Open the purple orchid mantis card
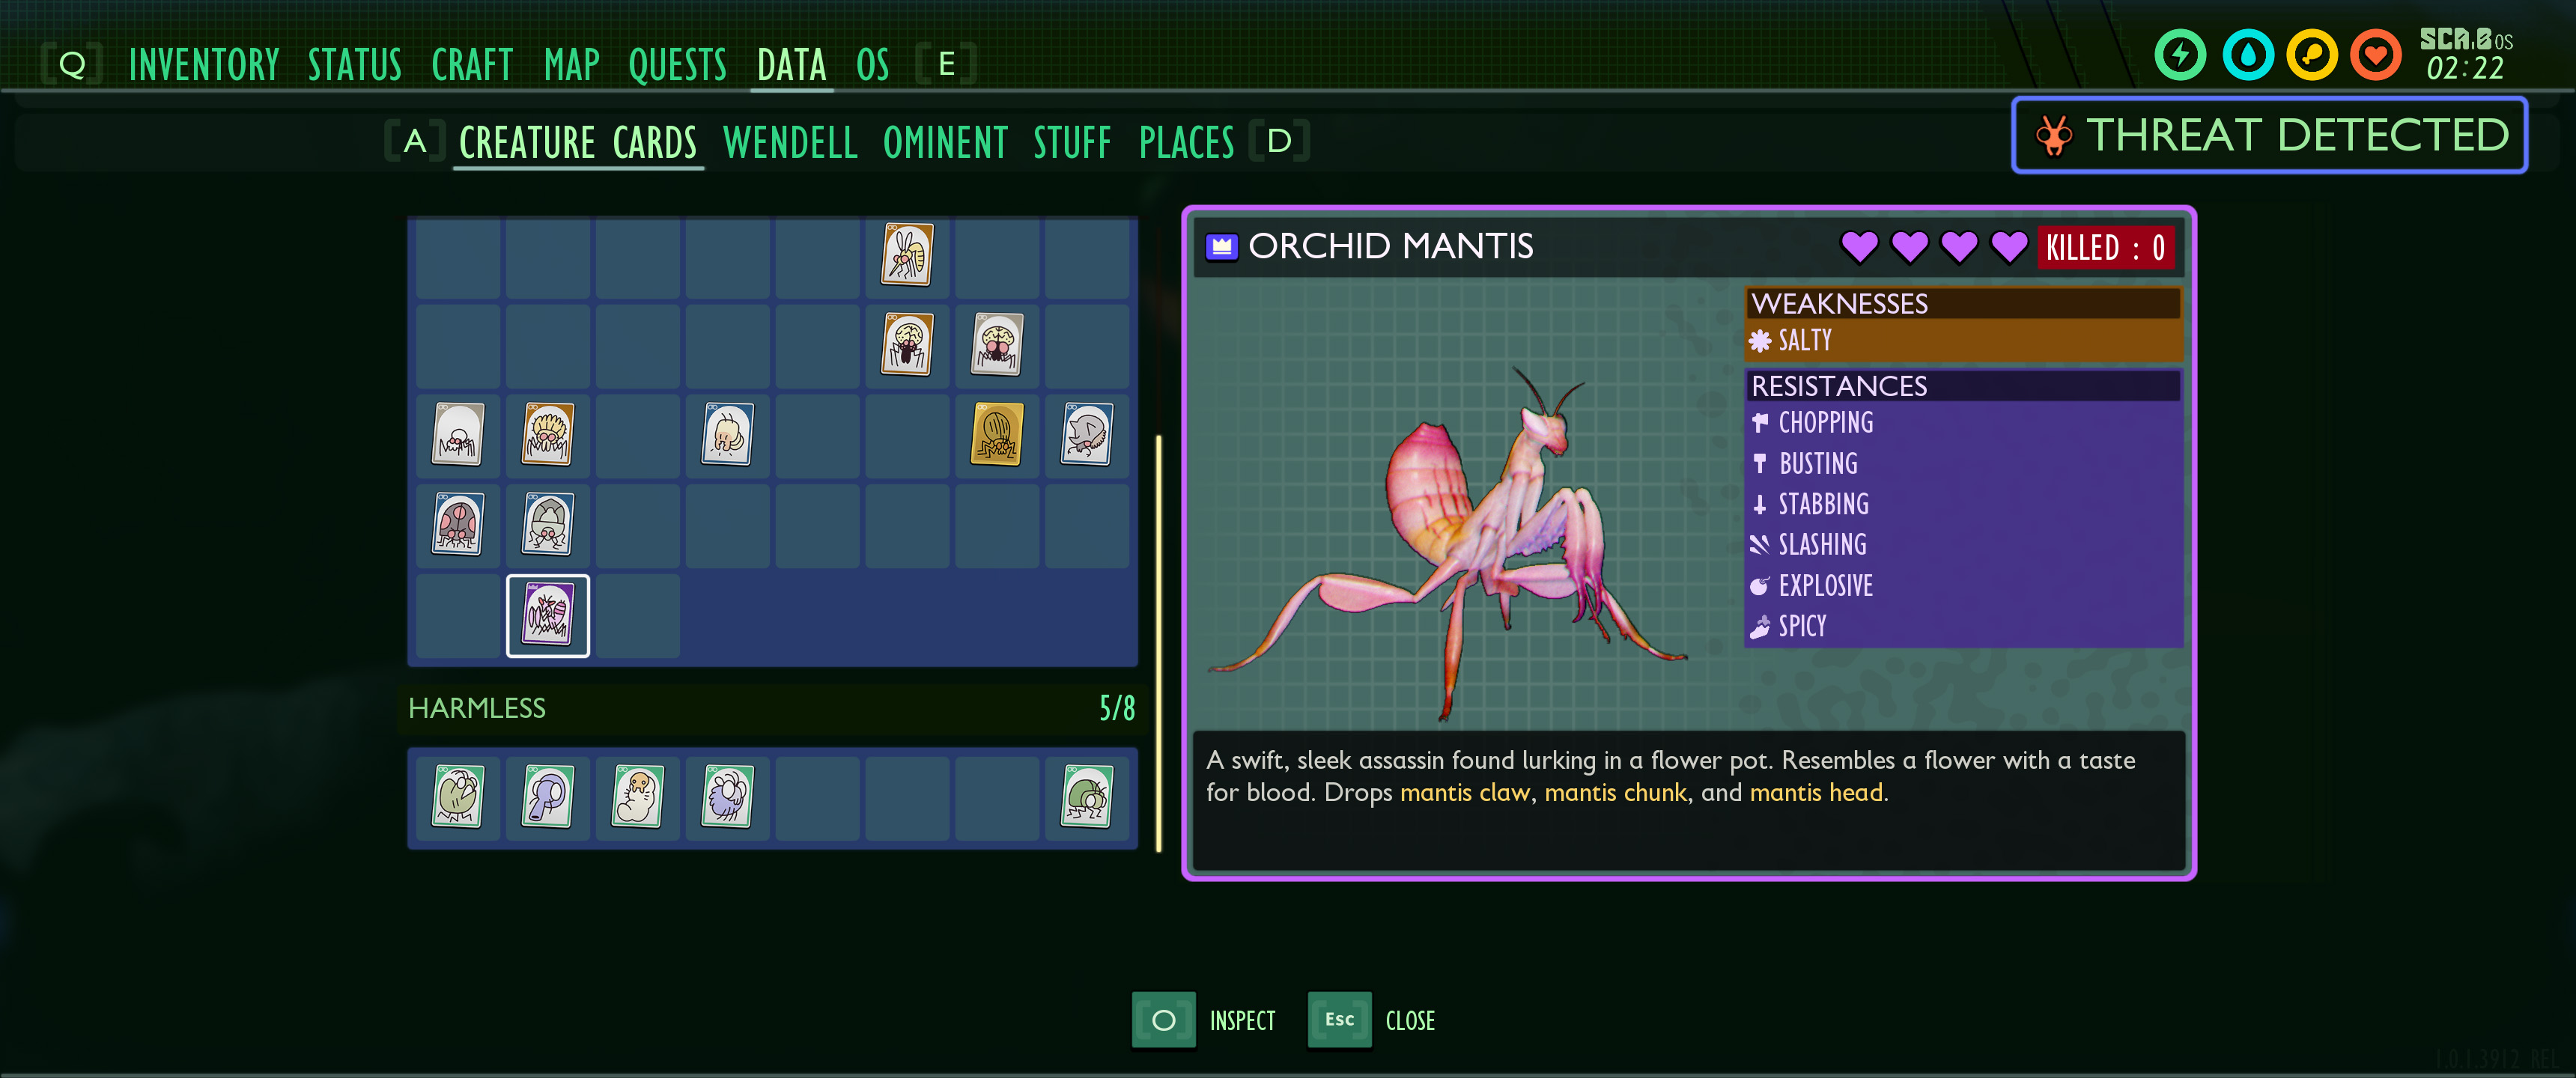The height and width of the screenshot is (1078, 2576). (548, 615)
